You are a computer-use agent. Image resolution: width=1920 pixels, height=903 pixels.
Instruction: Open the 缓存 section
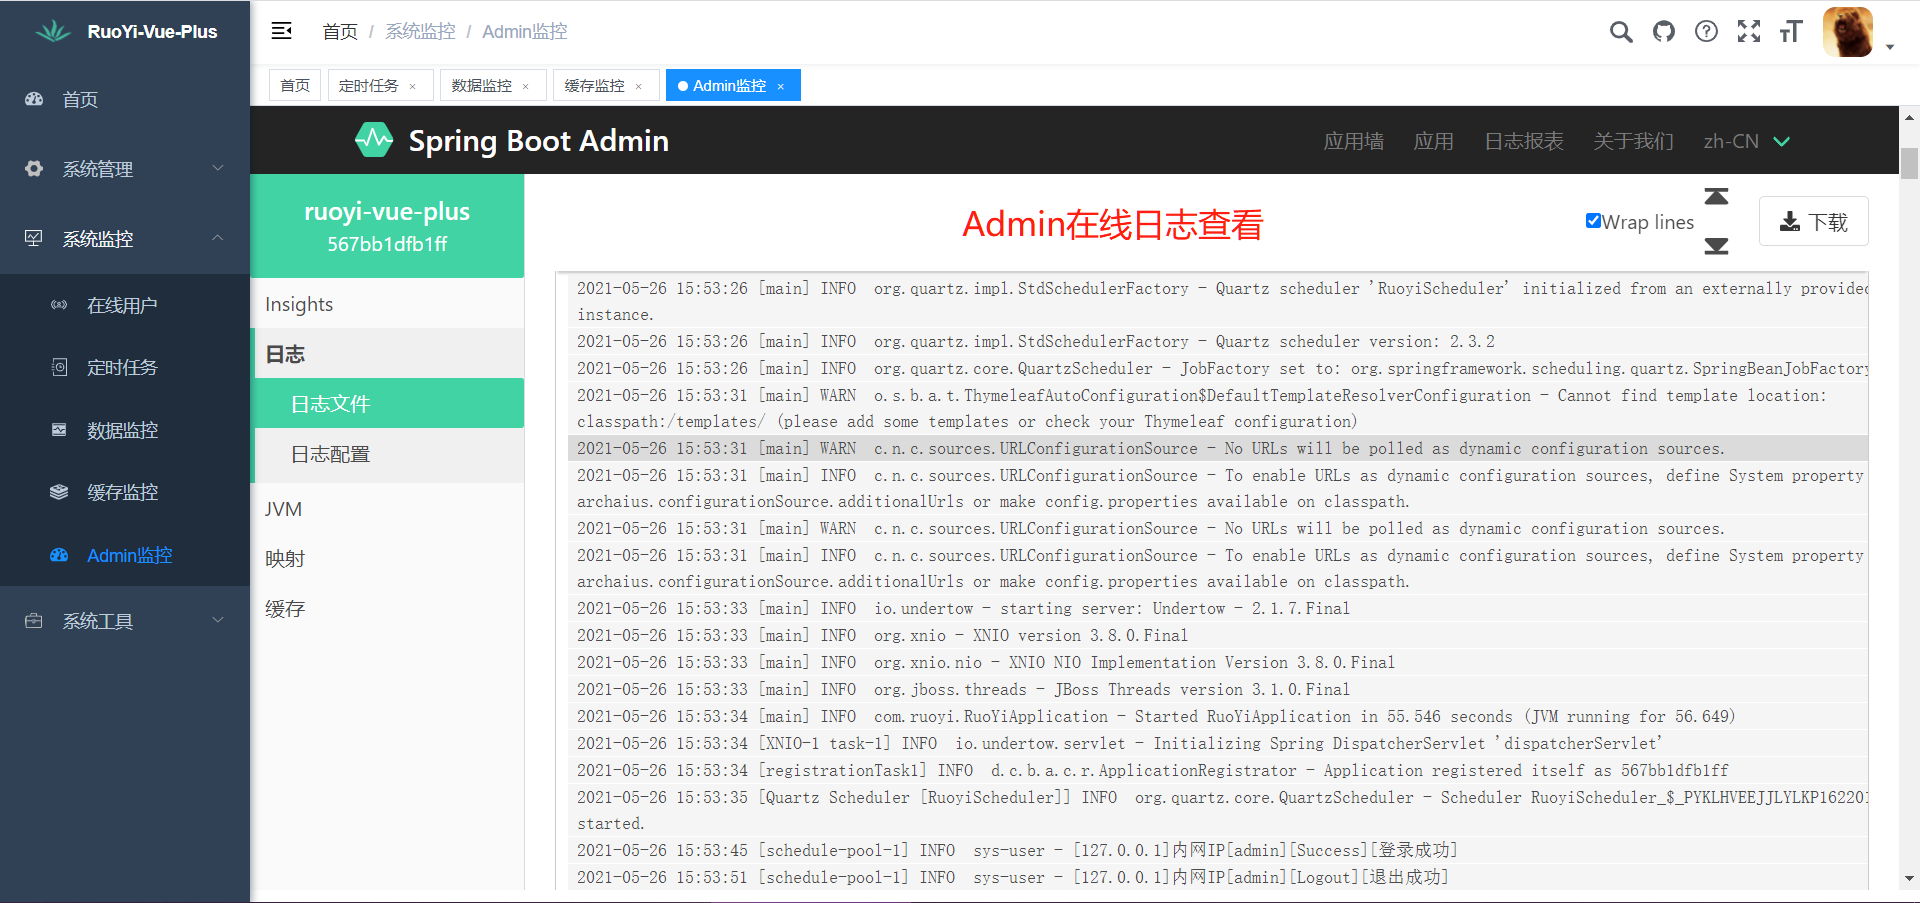[x=387, y=609]
